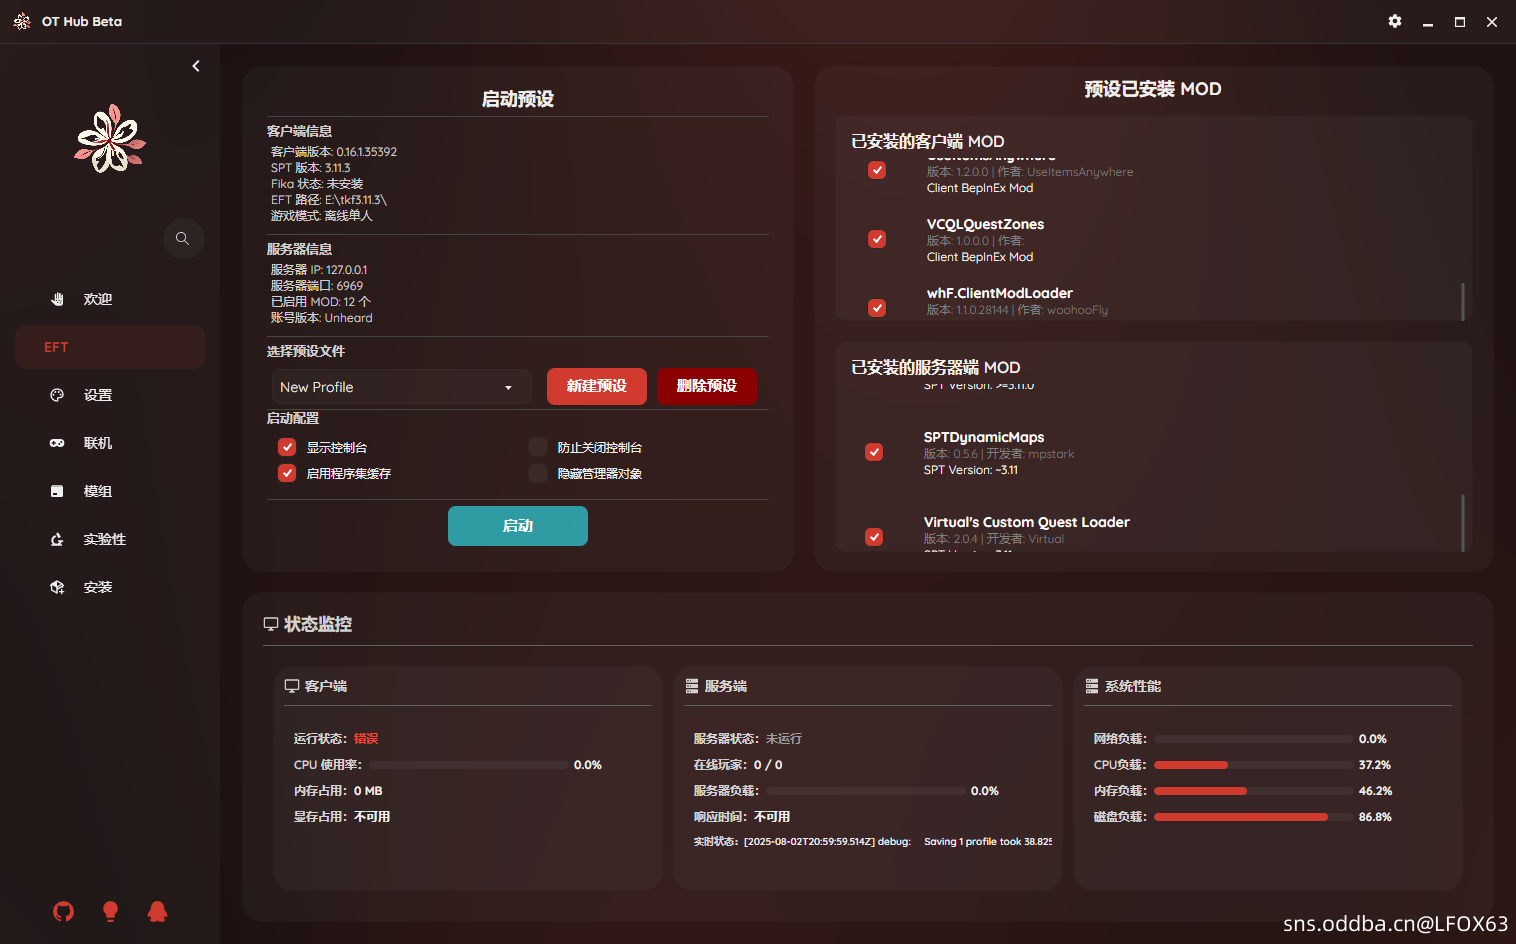Open the GitHub link icon
Image resolution: width=1516 pixels, height=944 pixels.
point(63,911)
